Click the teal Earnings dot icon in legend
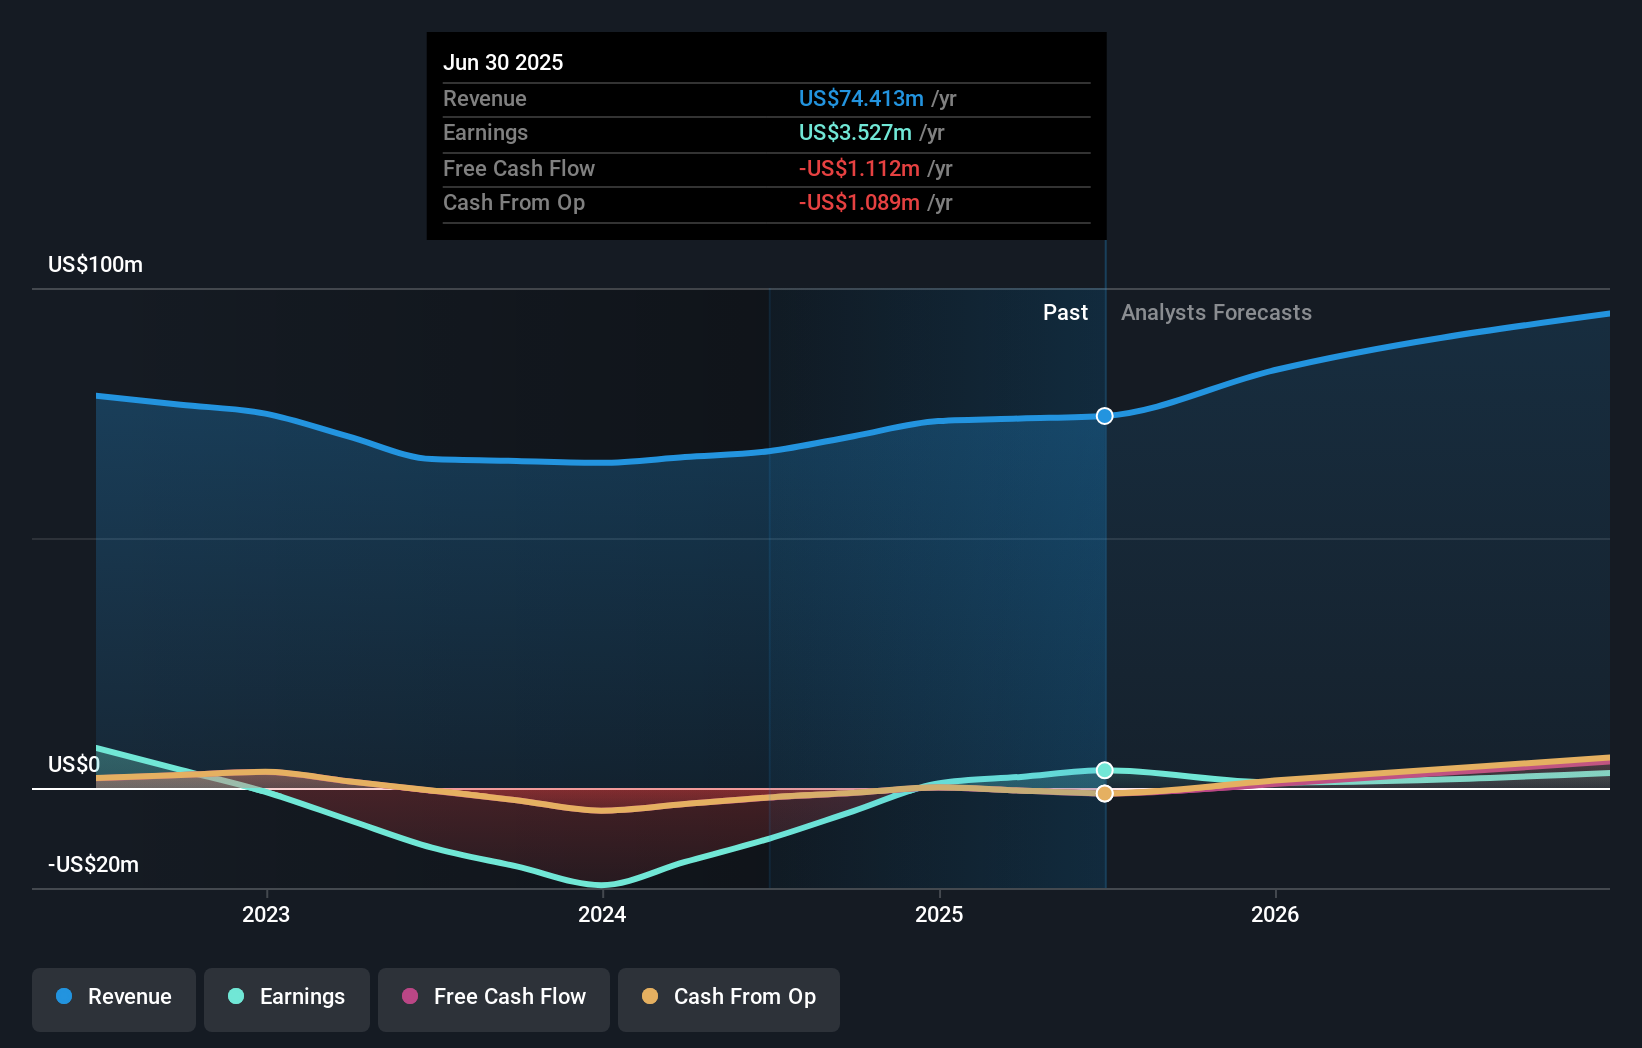The image size is (1642, 1048). [x=235, y=997]
